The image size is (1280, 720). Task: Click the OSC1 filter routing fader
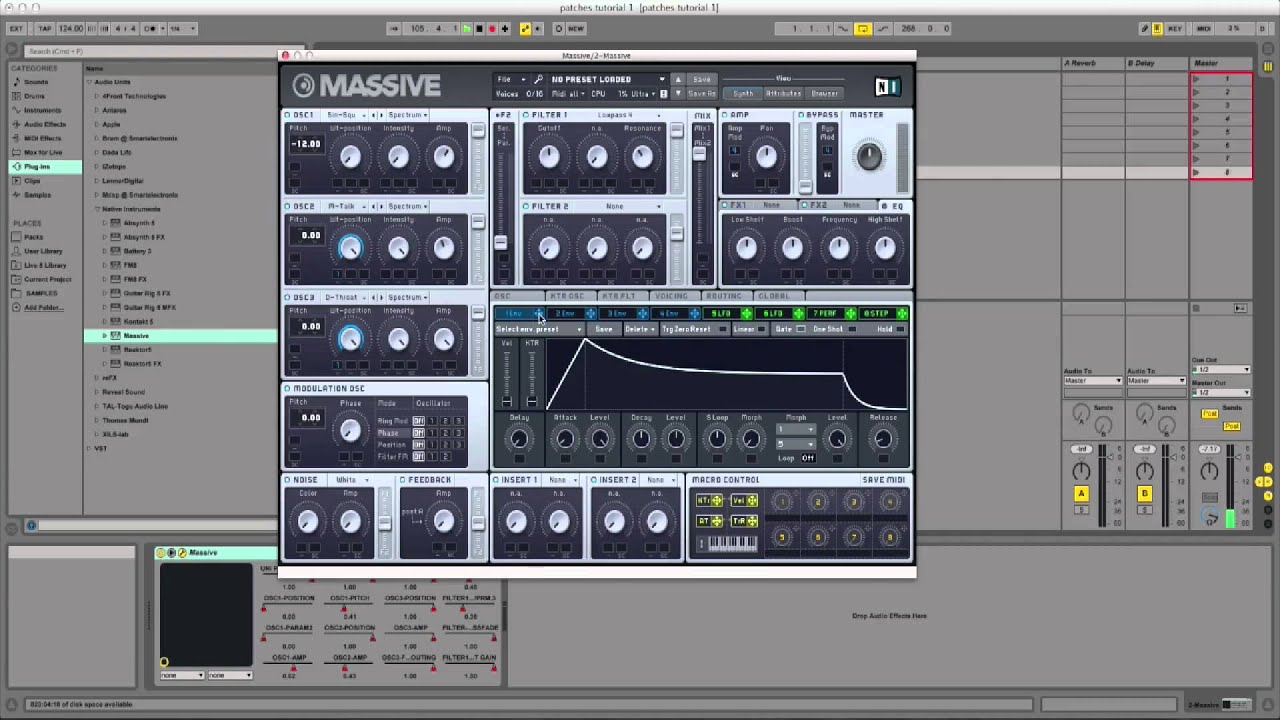tap(478, 133)
